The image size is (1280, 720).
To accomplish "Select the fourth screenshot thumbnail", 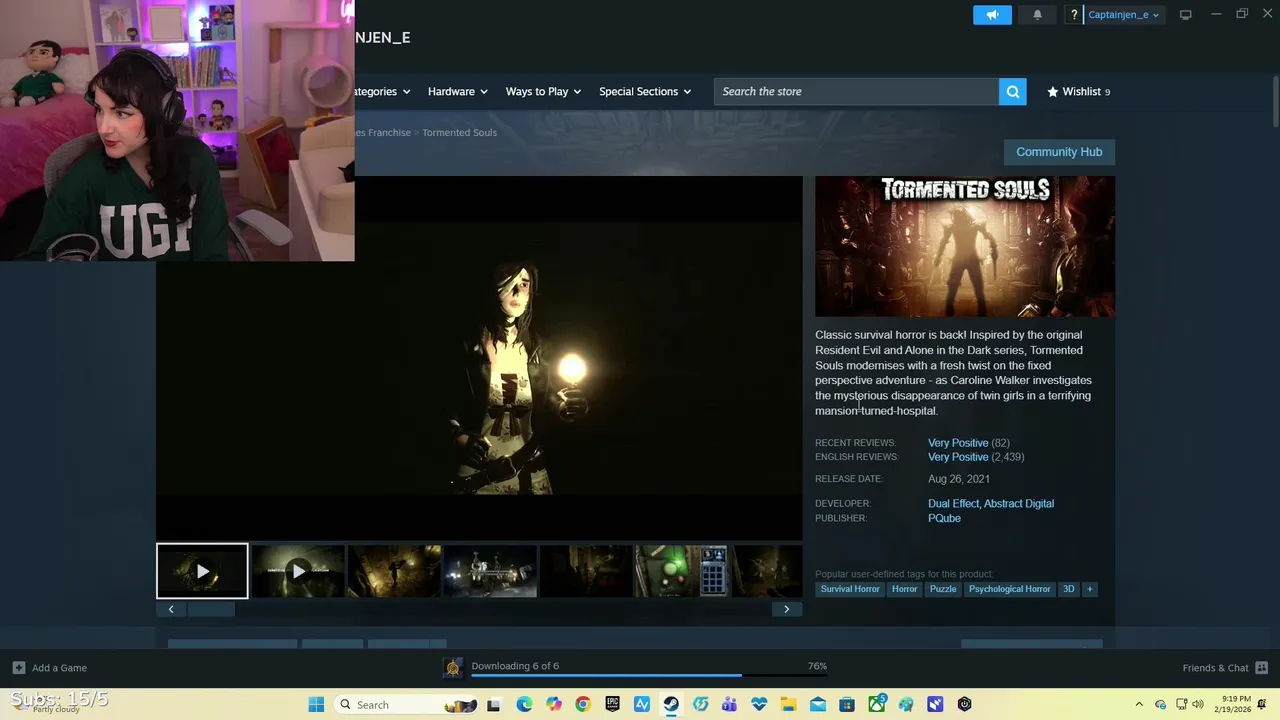I will coord(490,571).
